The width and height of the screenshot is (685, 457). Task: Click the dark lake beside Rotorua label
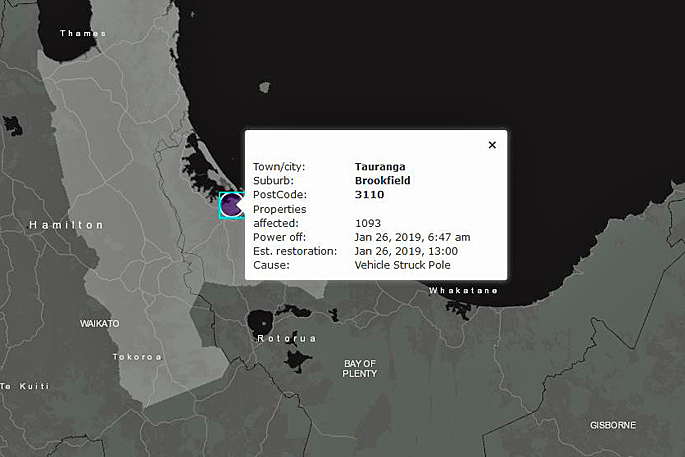click(x=260, y=322)
